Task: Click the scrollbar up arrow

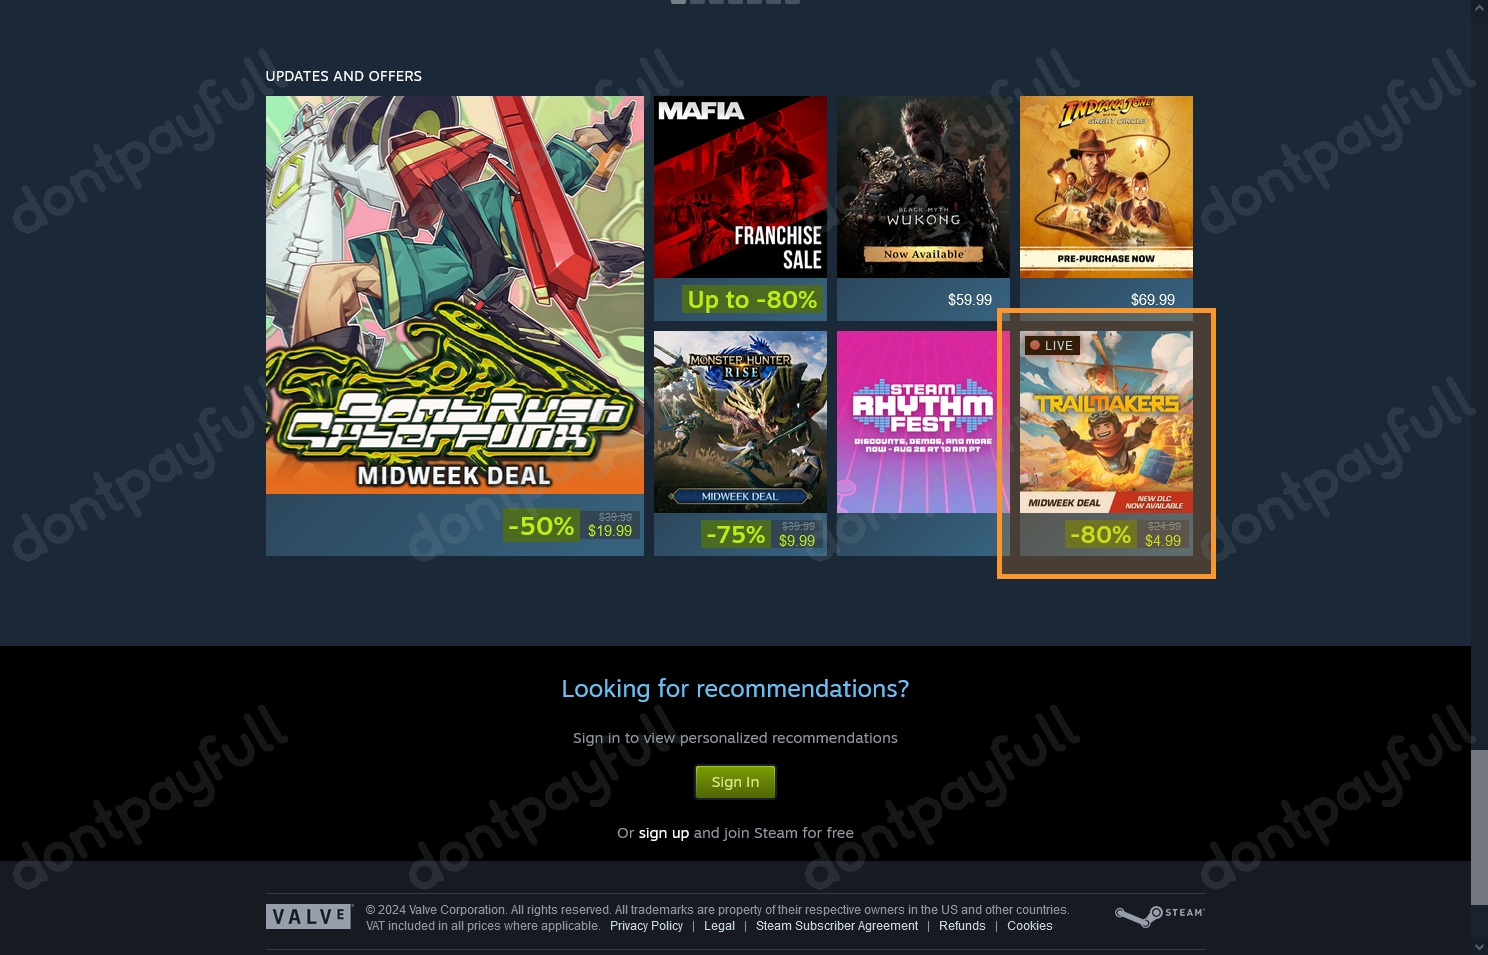Action: [1479, 7]
